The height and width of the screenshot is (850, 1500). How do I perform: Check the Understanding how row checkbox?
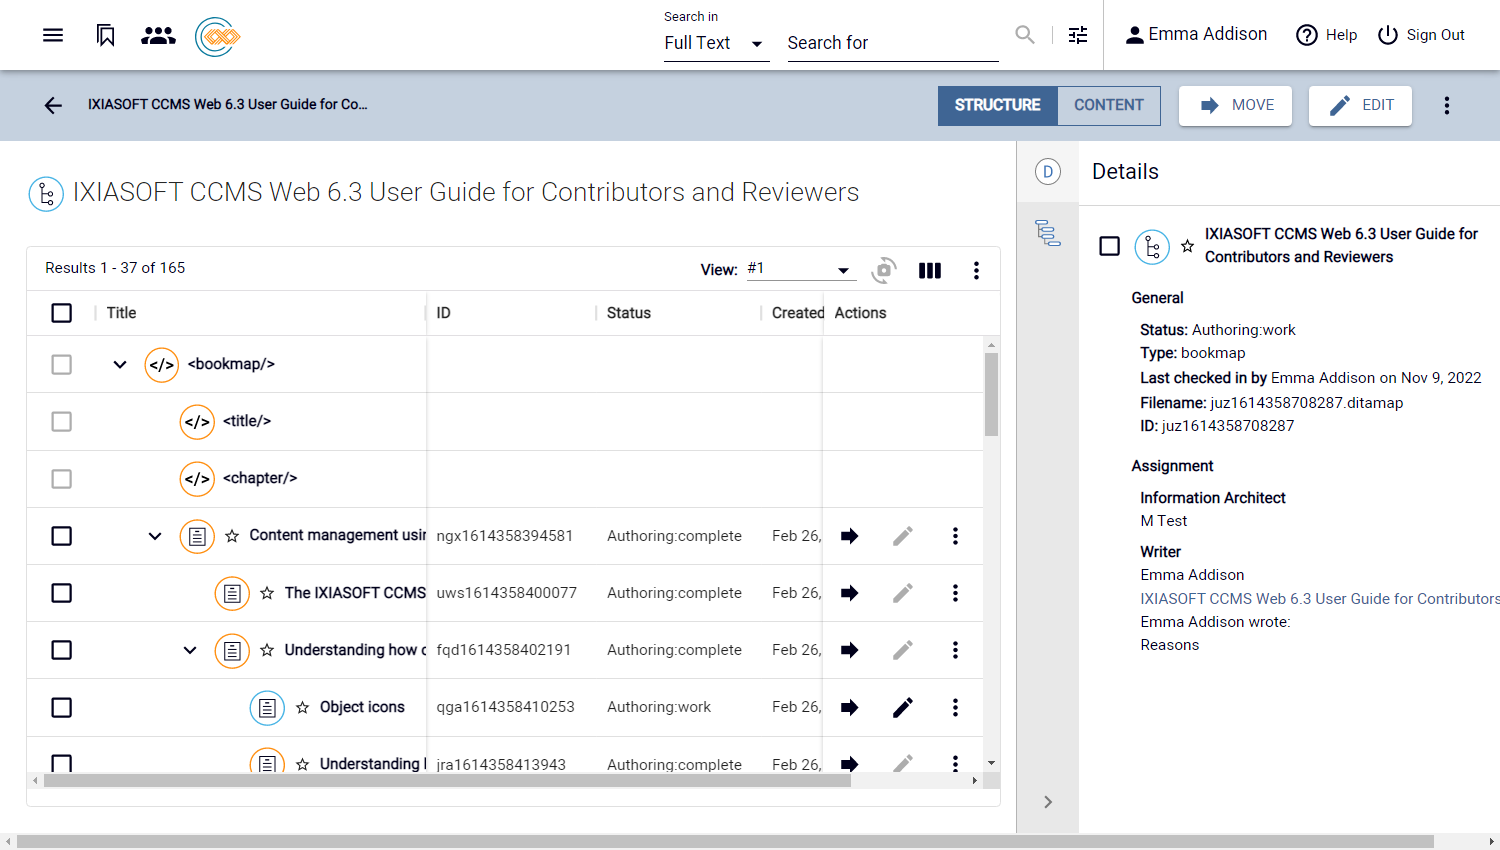(x=62, y=650)
